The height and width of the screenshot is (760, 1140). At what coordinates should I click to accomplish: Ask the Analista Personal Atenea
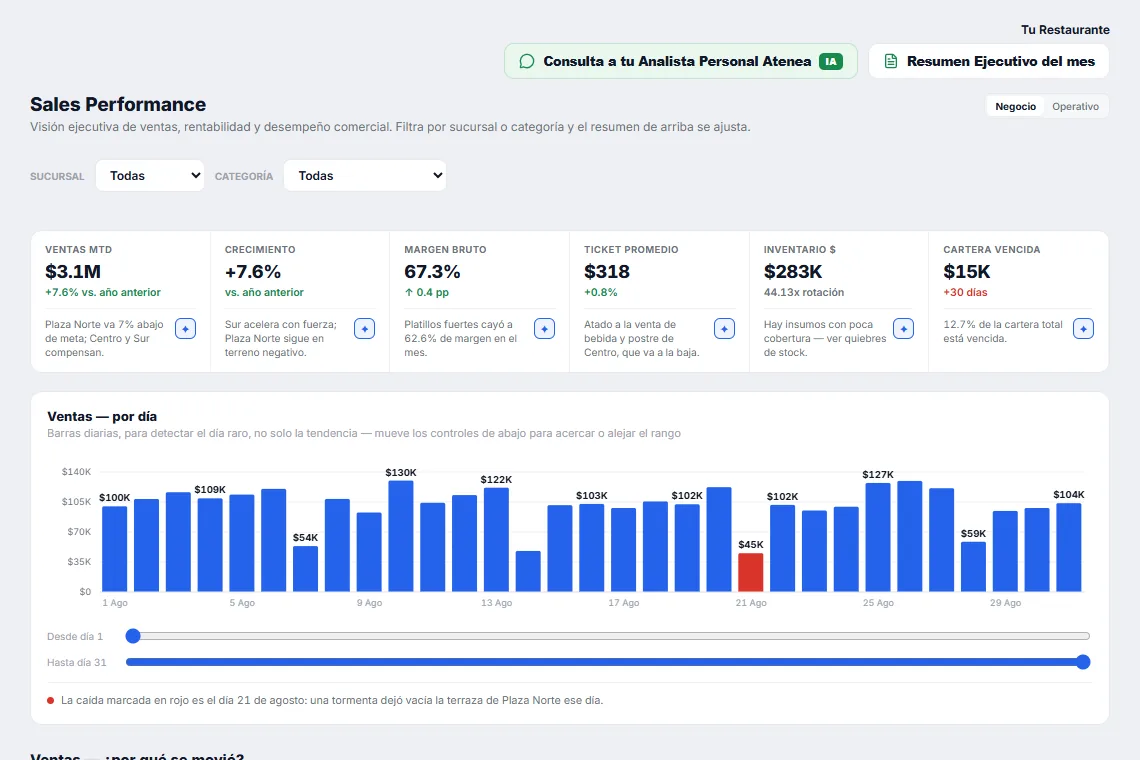pyautogui.click(x=681, y=62)
